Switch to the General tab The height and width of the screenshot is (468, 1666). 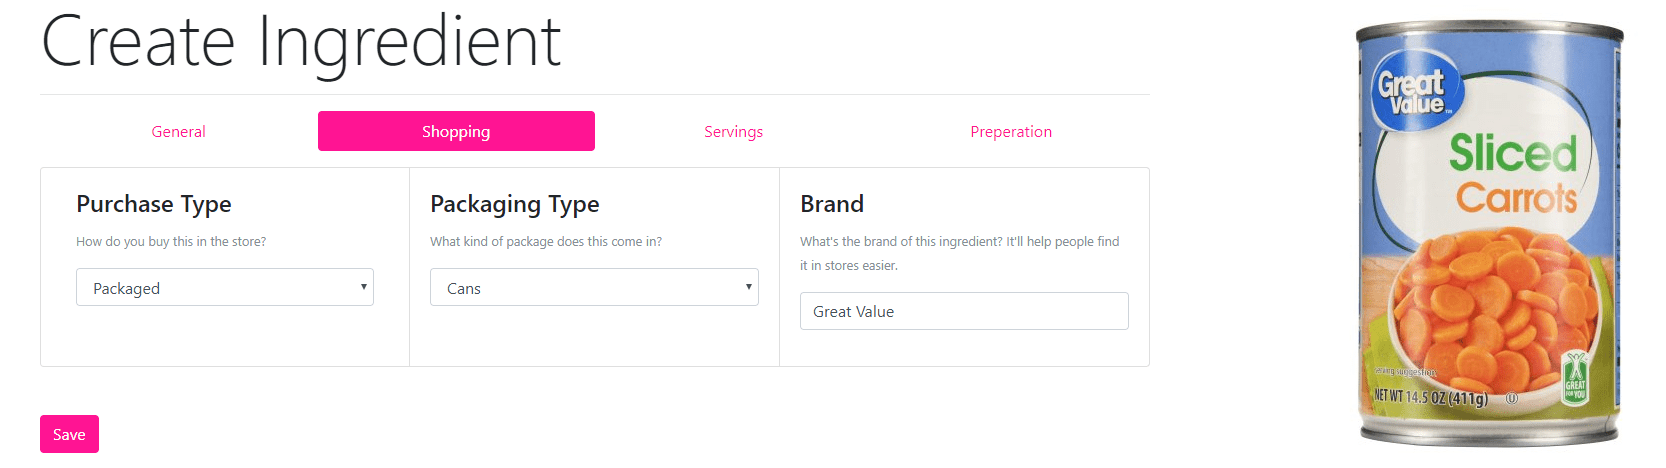(x=178, y=132)
